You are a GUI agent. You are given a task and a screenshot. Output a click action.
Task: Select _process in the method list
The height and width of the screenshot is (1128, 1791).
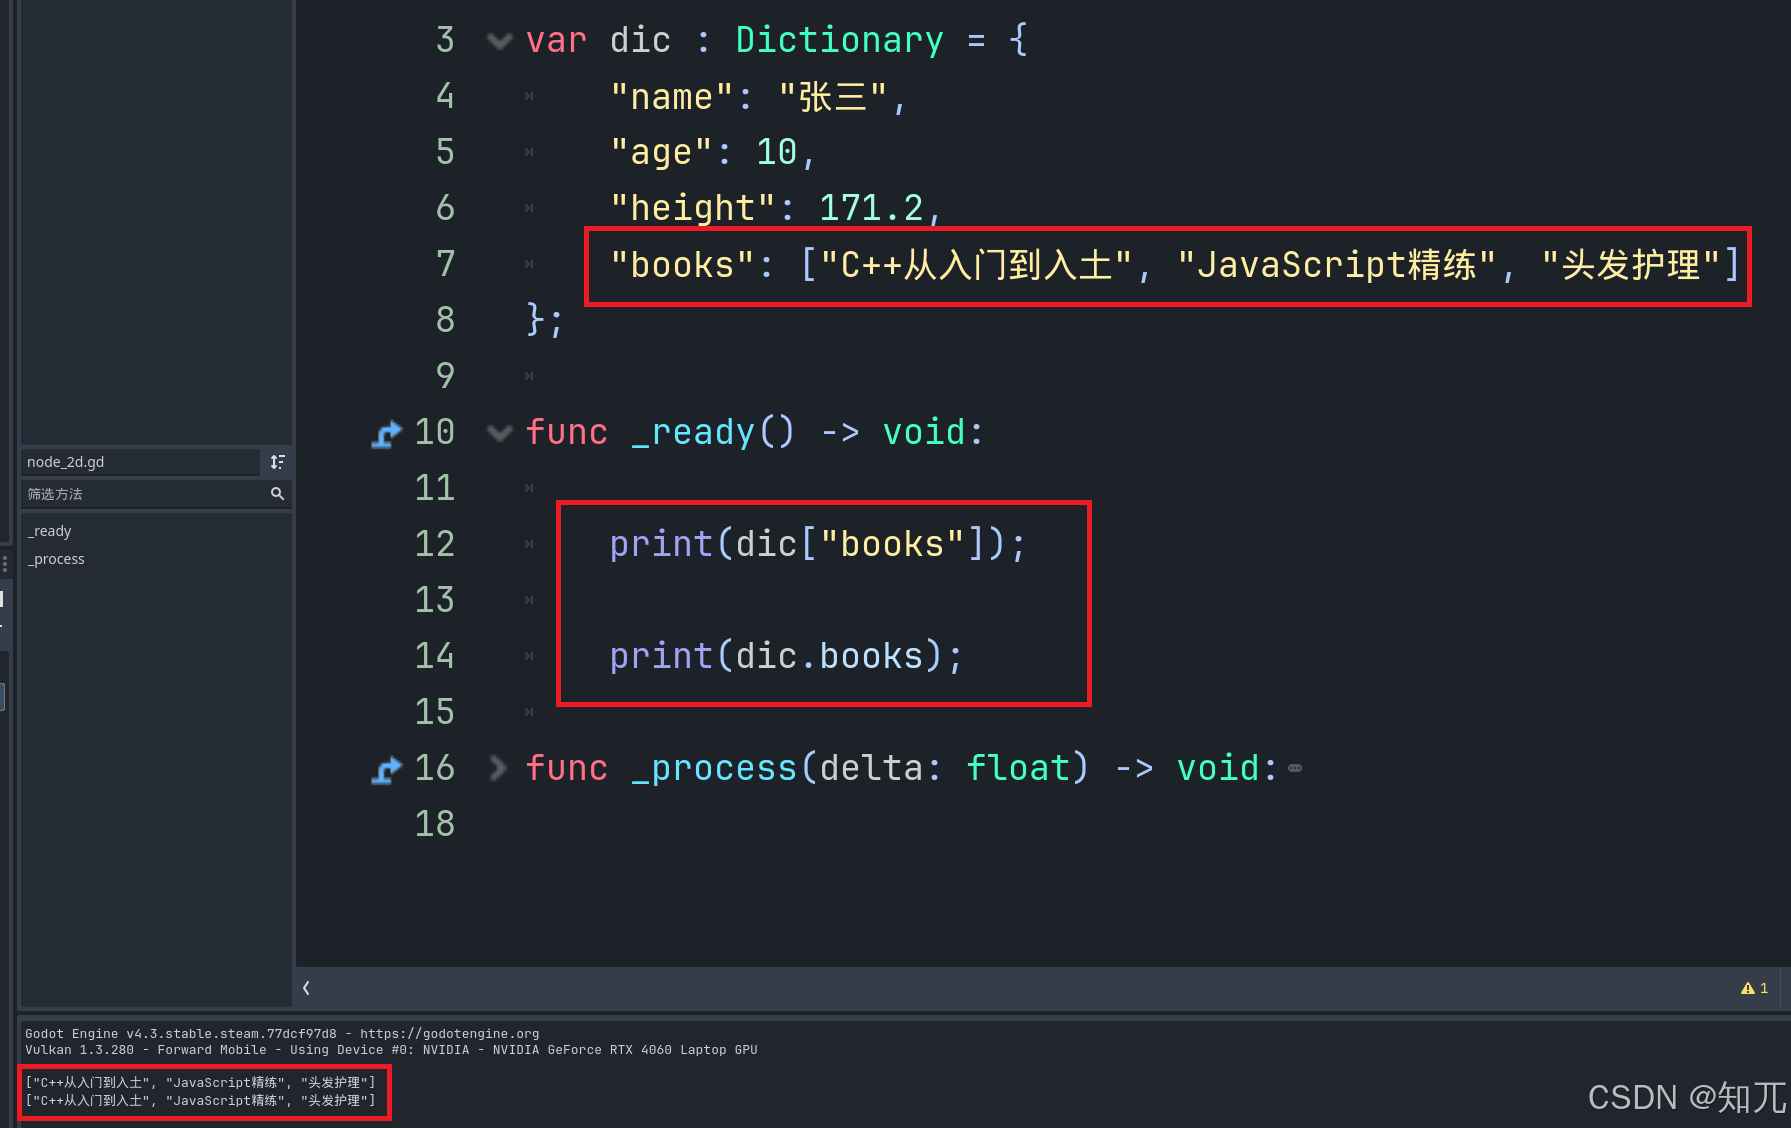(x=56, y=559)
